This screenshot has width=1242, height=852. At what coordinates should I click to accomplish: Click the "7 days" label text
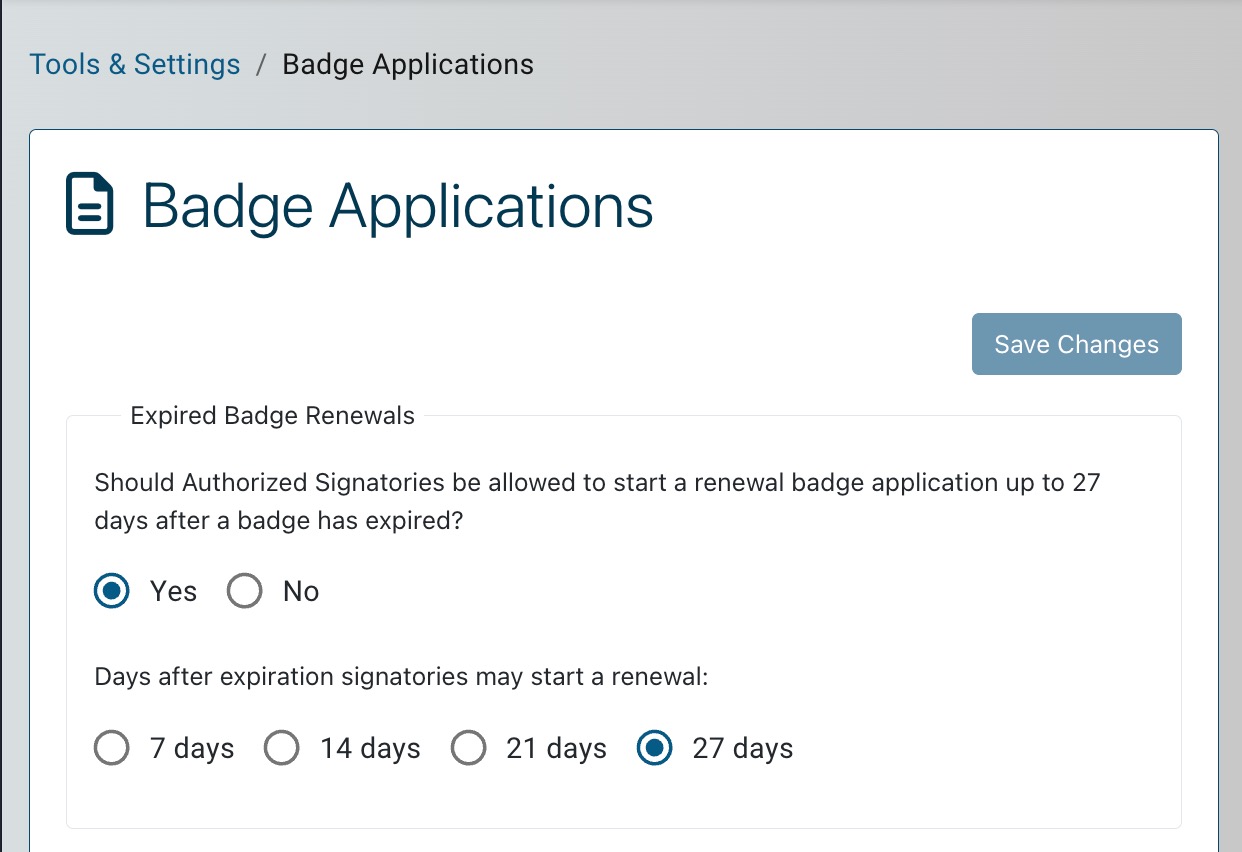192,749
